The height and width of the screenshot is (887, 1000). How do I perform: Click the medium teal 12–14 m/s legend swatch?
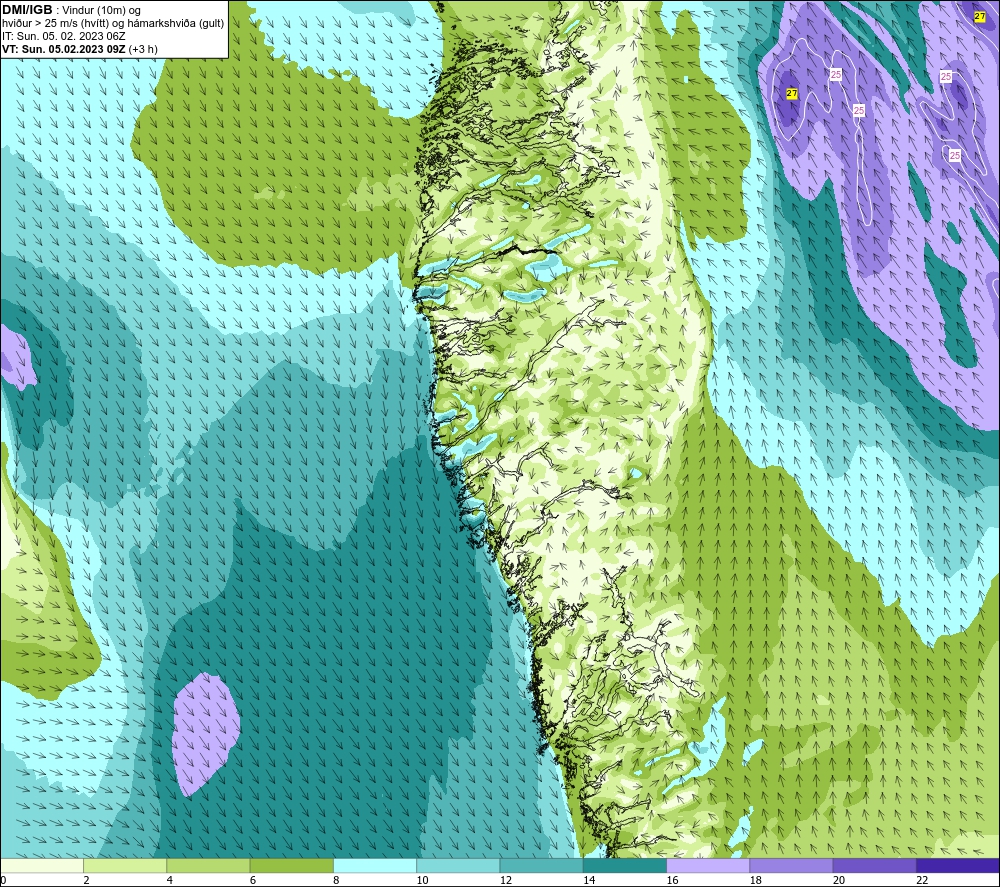tap(541, 865)
